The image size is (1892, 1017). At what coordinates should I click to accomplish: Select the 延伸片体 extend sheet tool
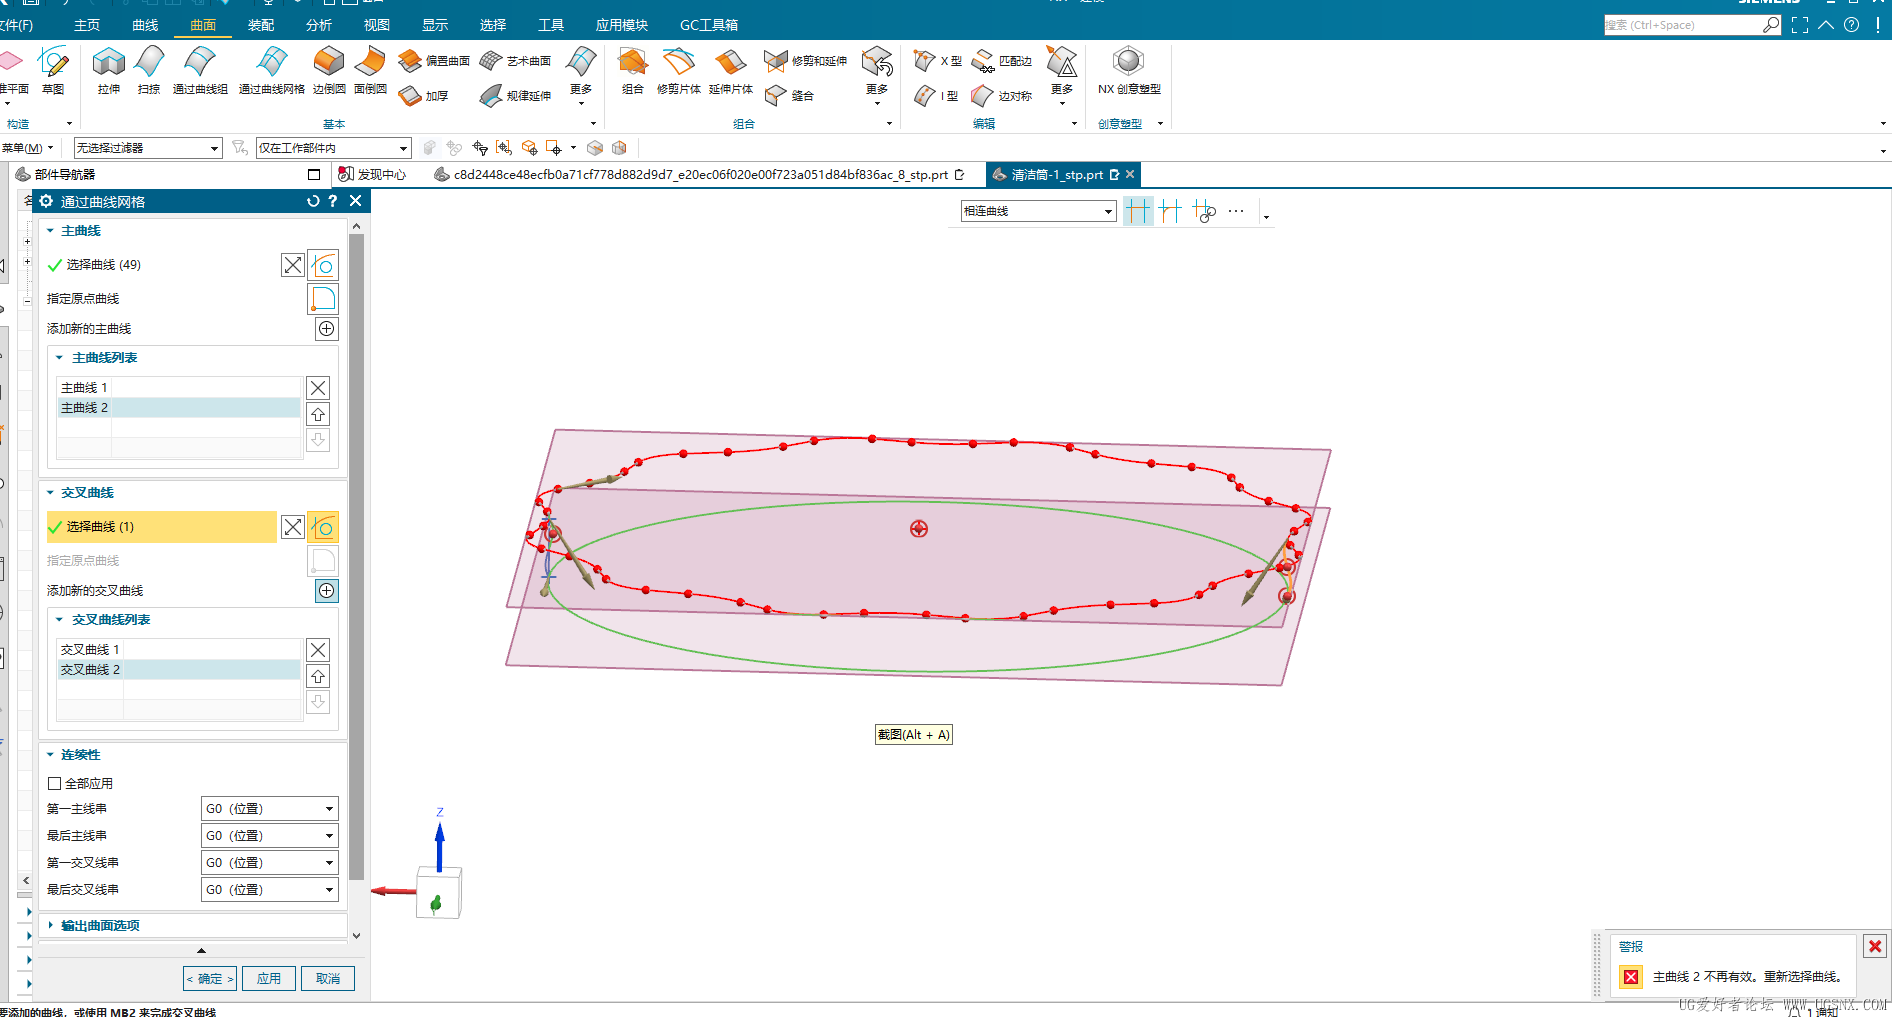(730, 70)
